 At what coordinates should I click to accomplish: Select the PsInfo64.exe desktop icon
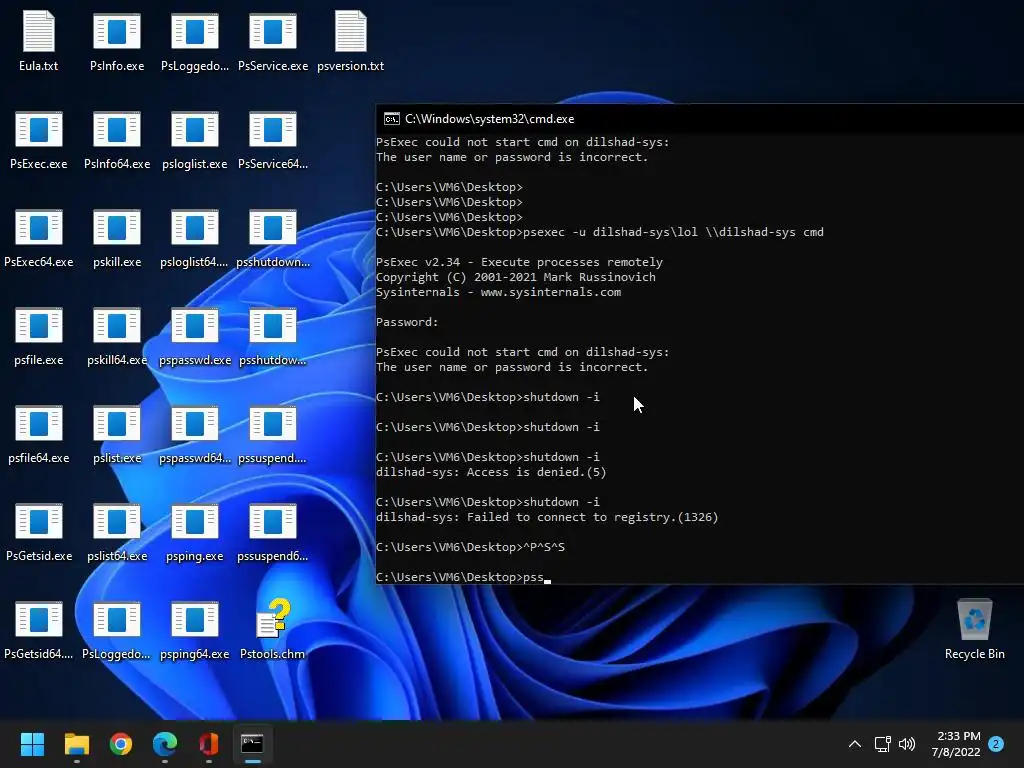tap(117, 139)
